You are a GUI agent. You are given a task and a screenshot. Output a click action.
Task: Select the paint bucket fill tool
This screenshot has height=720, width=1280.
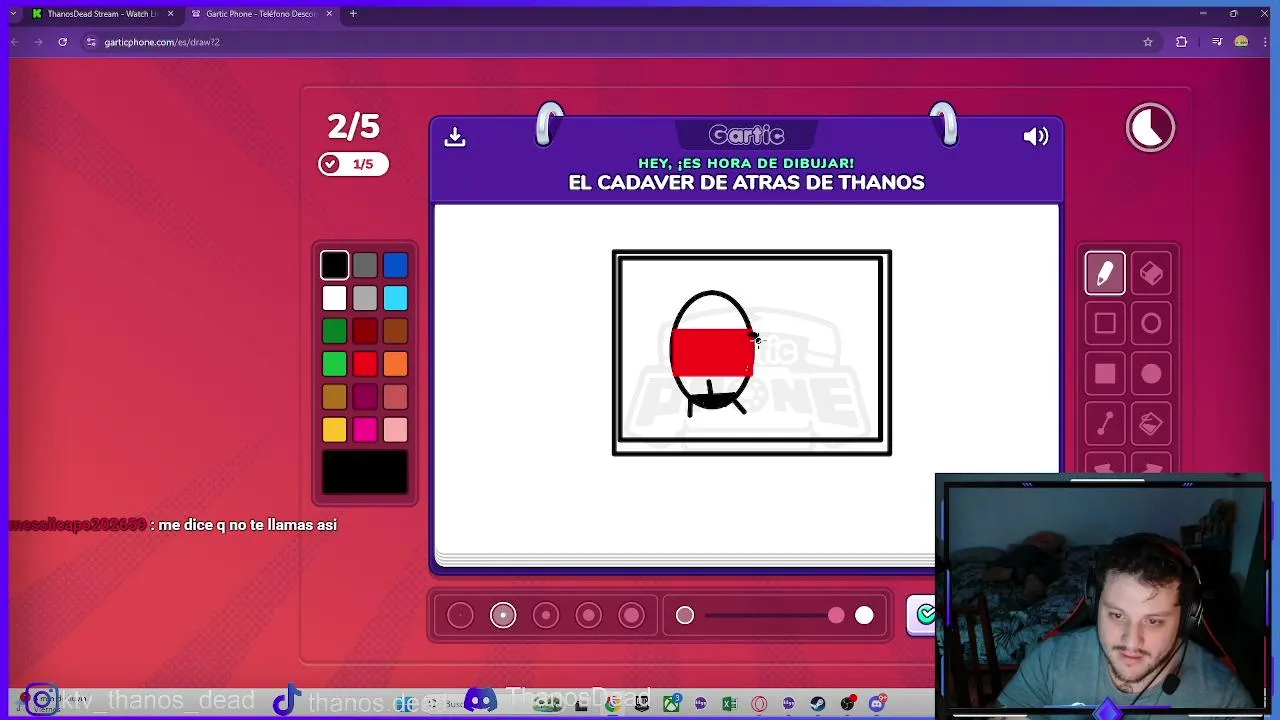[1151, 424]
